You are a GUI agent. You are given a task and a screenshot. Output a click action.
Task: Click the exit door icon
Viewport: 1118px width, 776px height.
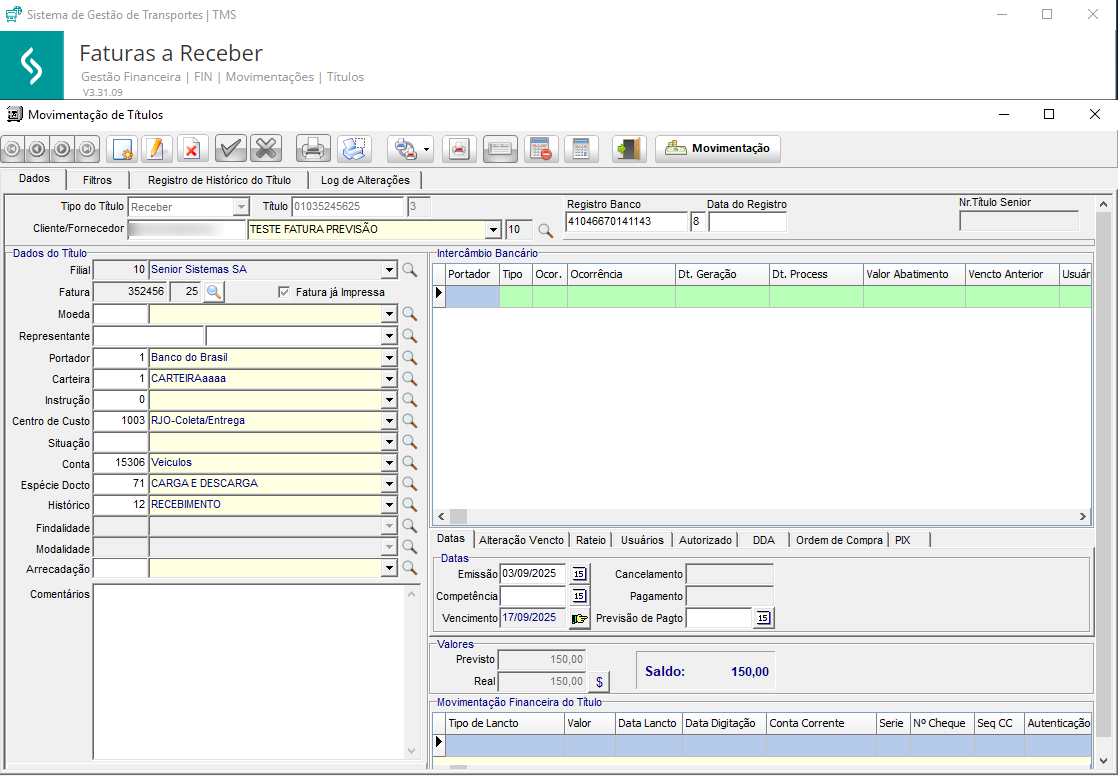click(x=629, y=149)
